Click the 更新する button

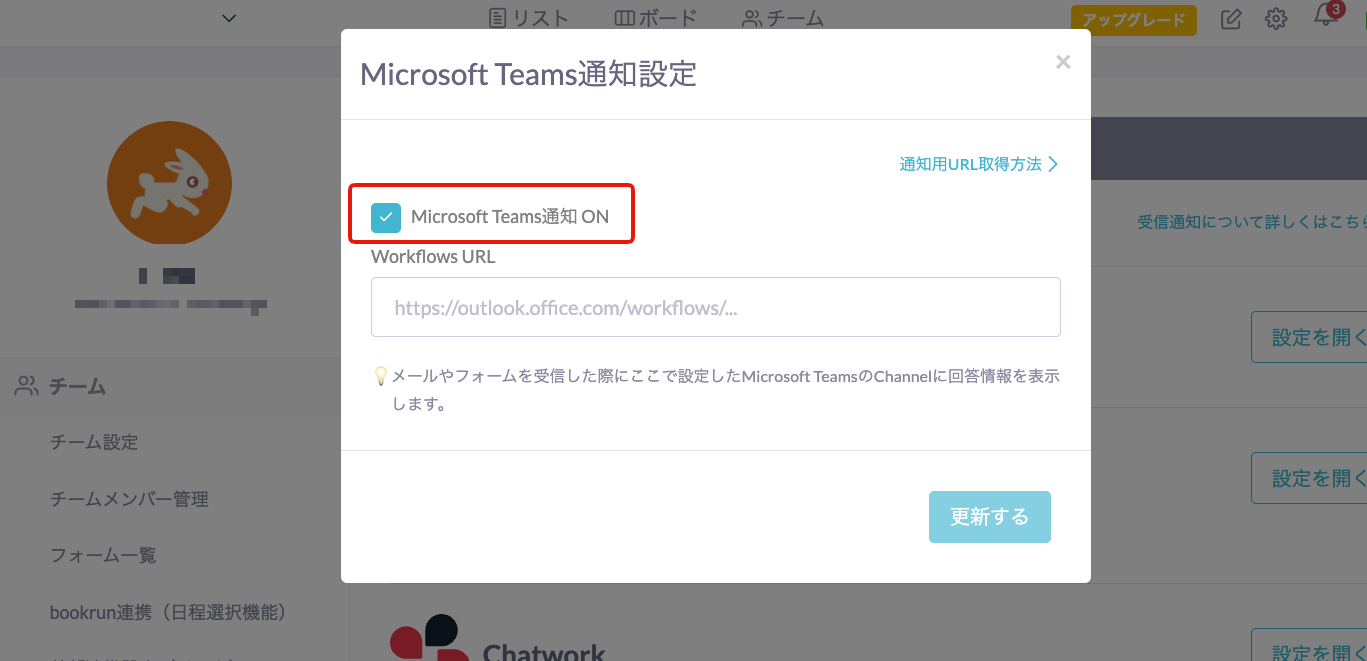coord(990,517)
